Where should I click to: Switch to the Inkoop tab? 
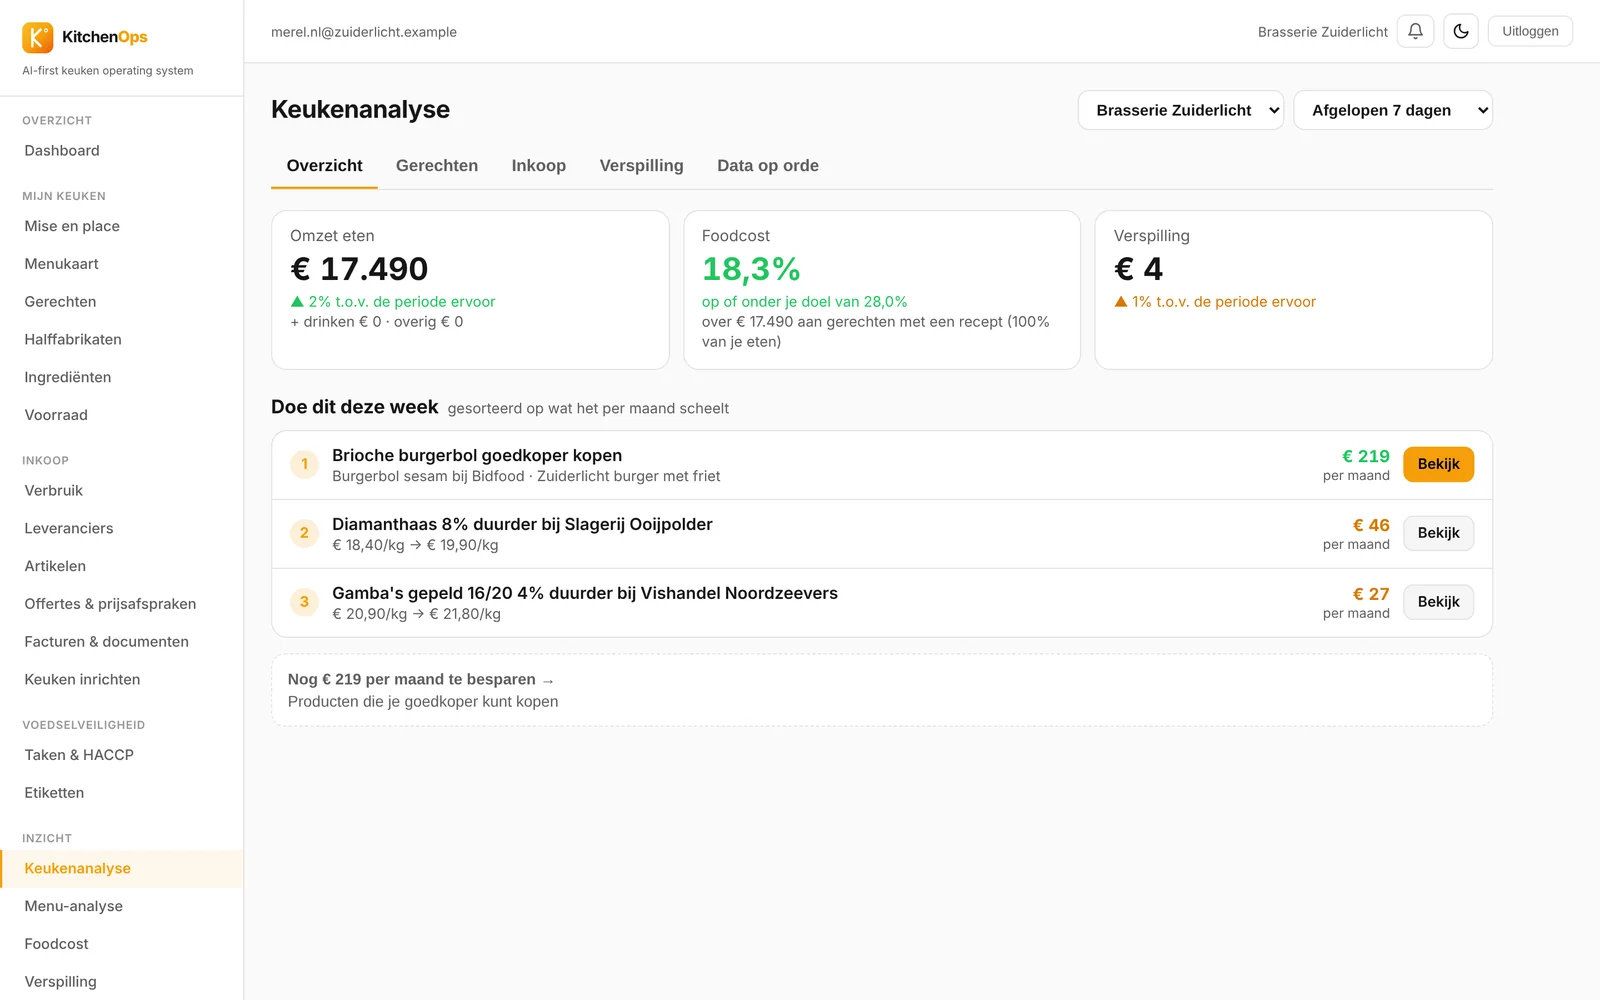coord(539,166)
